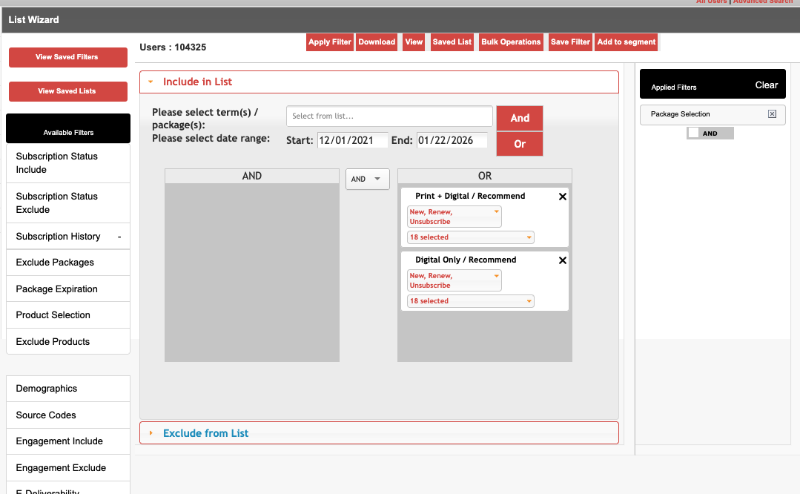The height and width of the screenshot is (494, 800).
Task: Collapse the Include in List section arrow
Action: (151, 82)
